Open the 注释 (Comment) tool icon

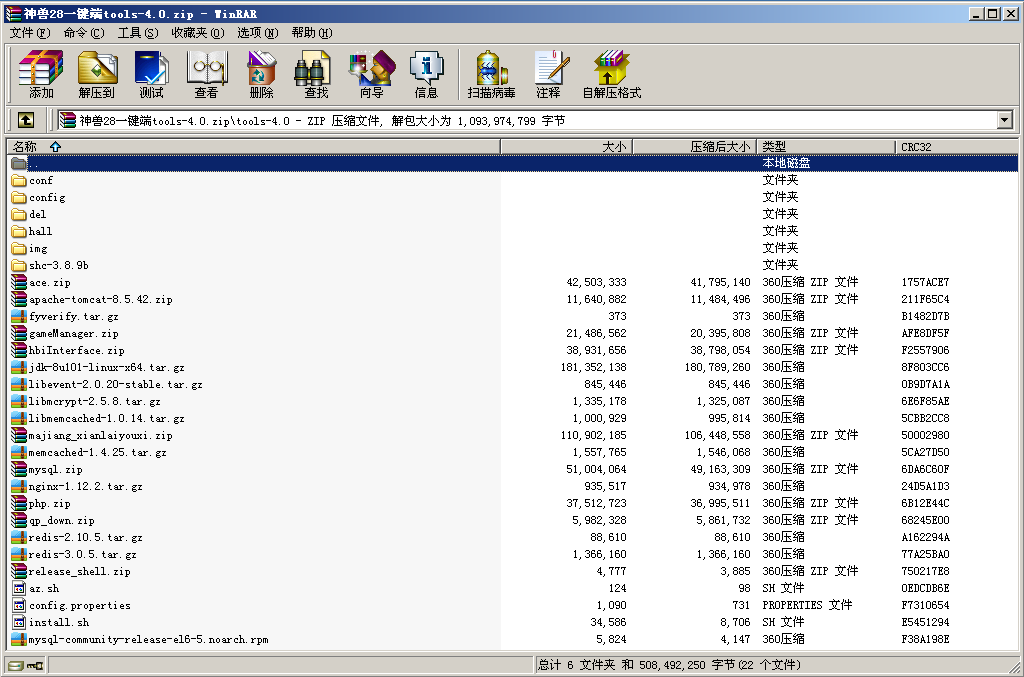pos(548,74)
